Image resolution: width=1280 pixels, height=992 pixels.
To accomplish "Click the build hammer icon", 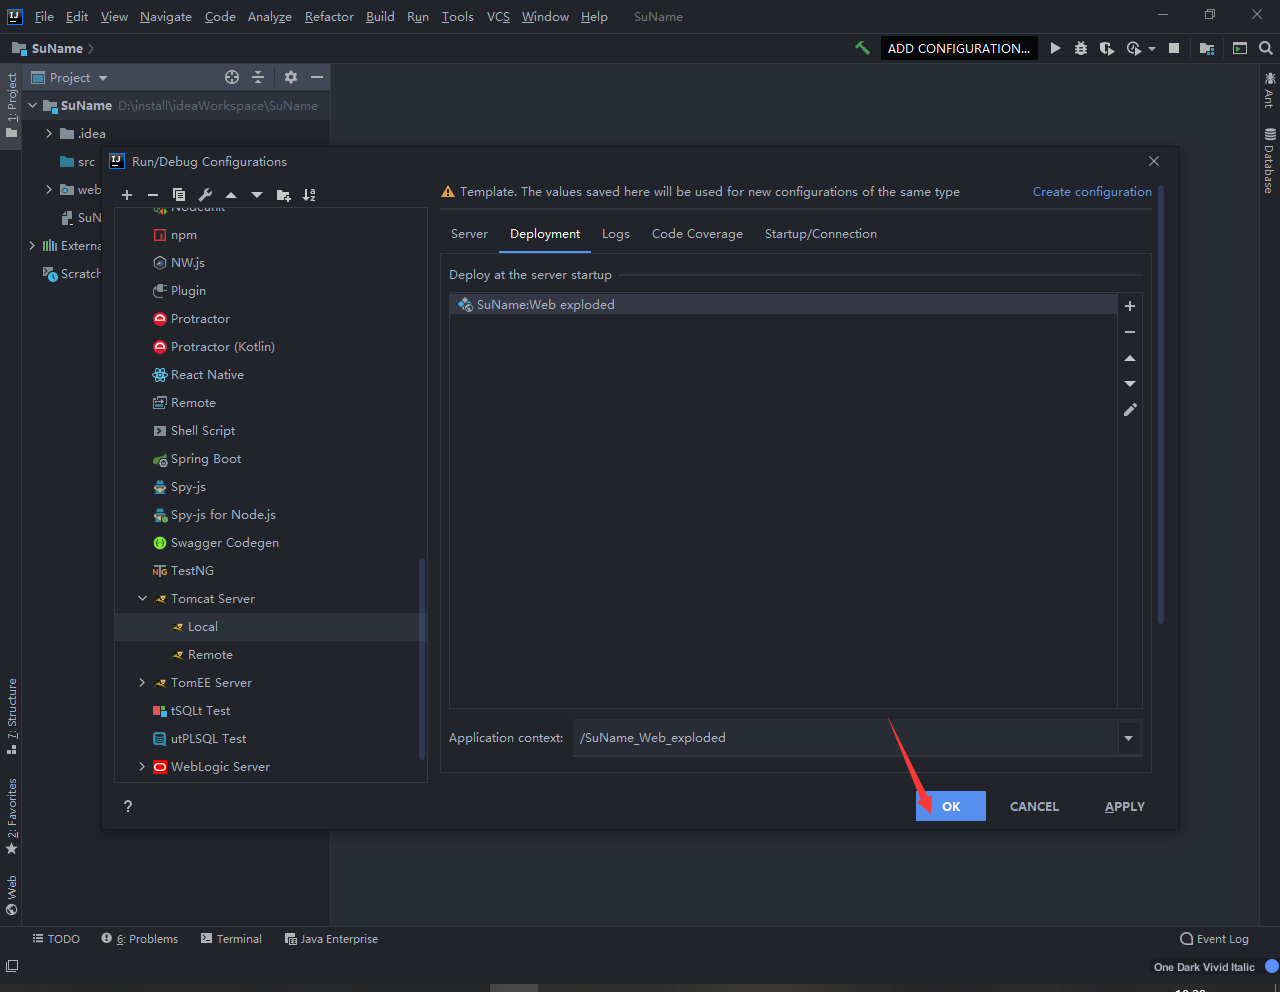I will pyautogui.click(x=862, y=48).
